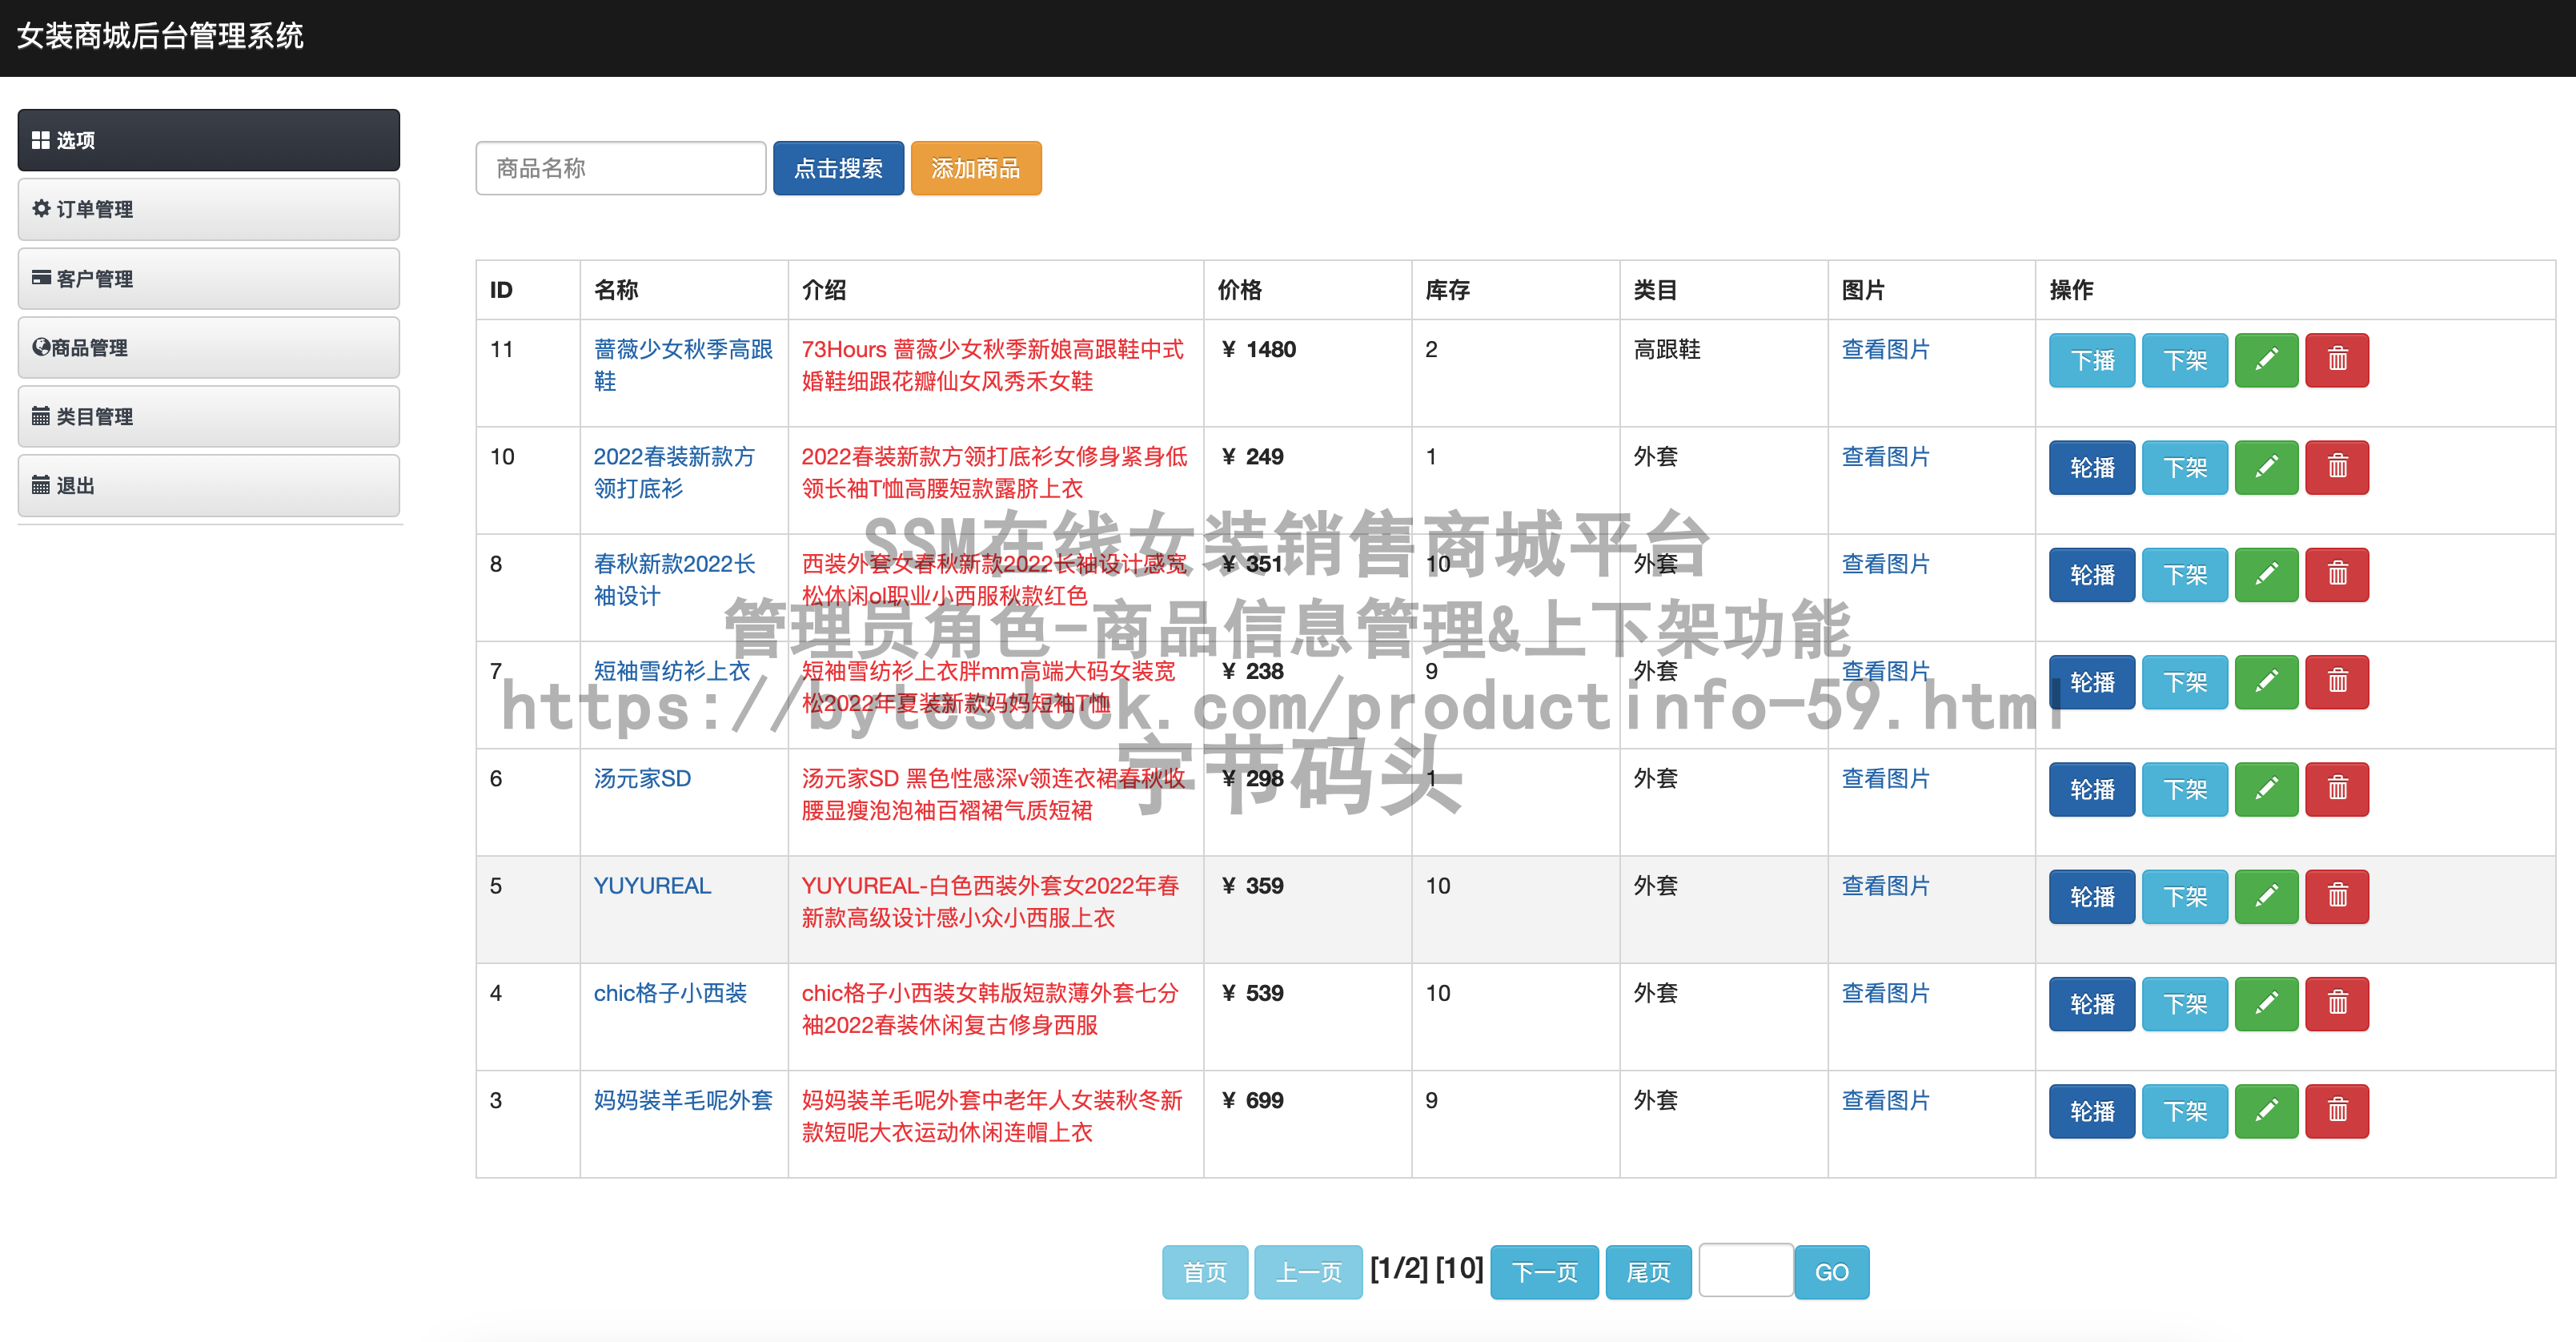Click the 添加商品 button
The width and height of the screenshot is (2576, 1342).
coord(975,168)
